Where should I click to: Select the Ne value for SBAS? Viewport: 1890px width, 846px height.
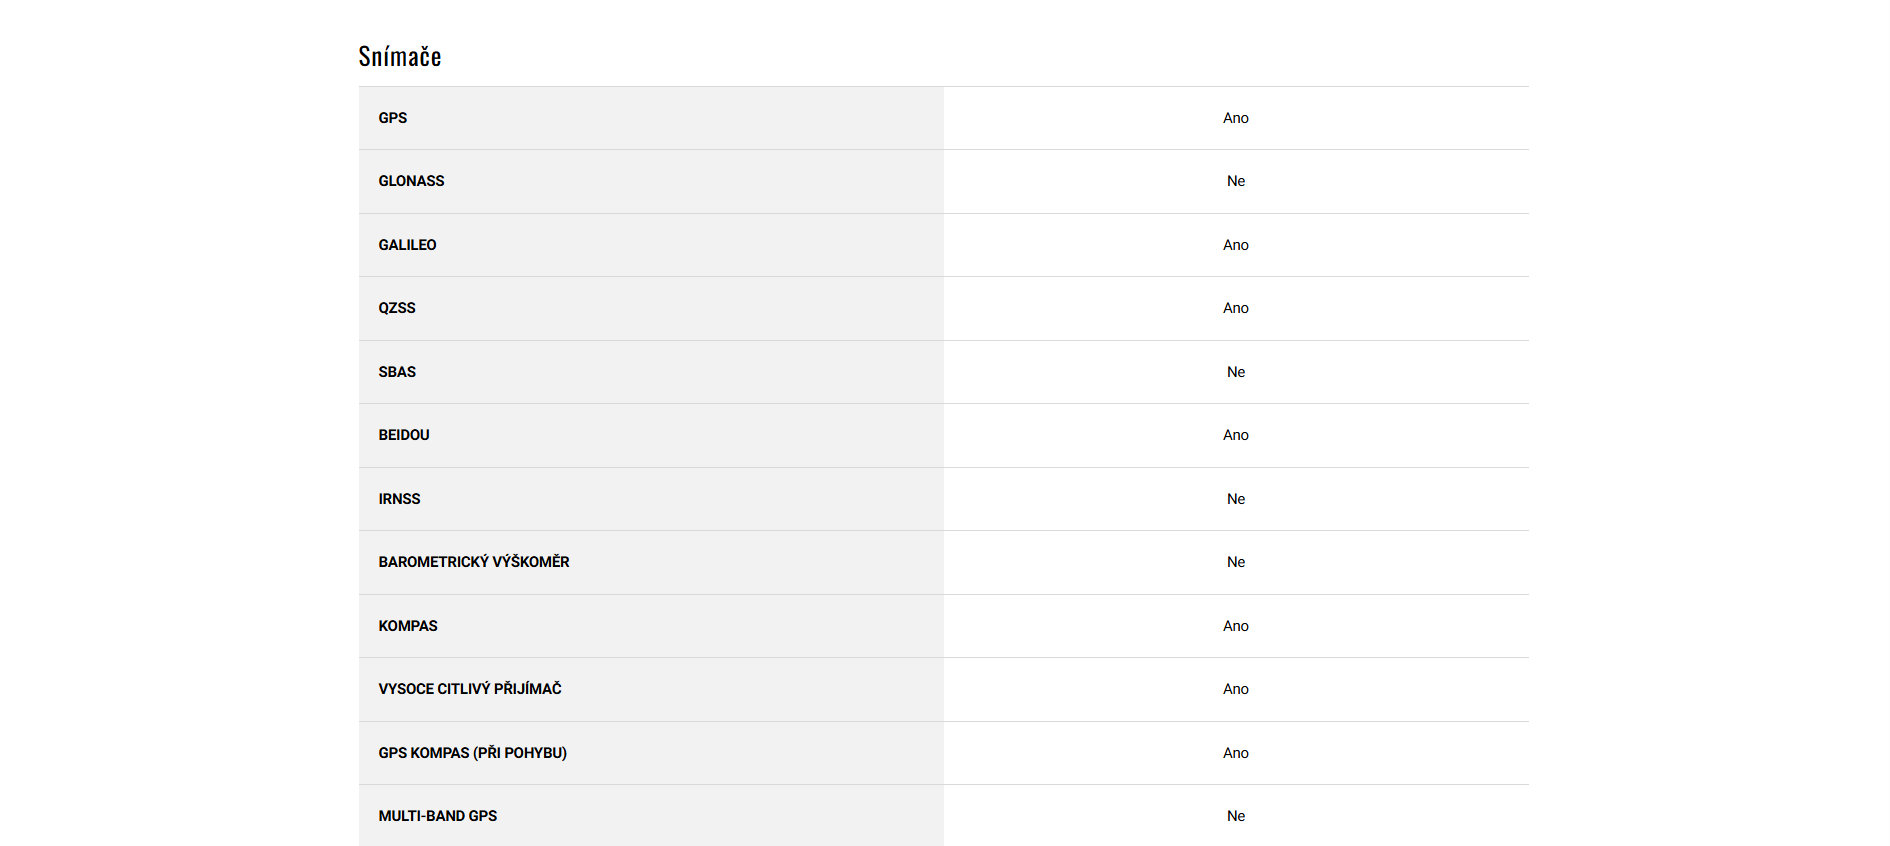point(1236,372)
